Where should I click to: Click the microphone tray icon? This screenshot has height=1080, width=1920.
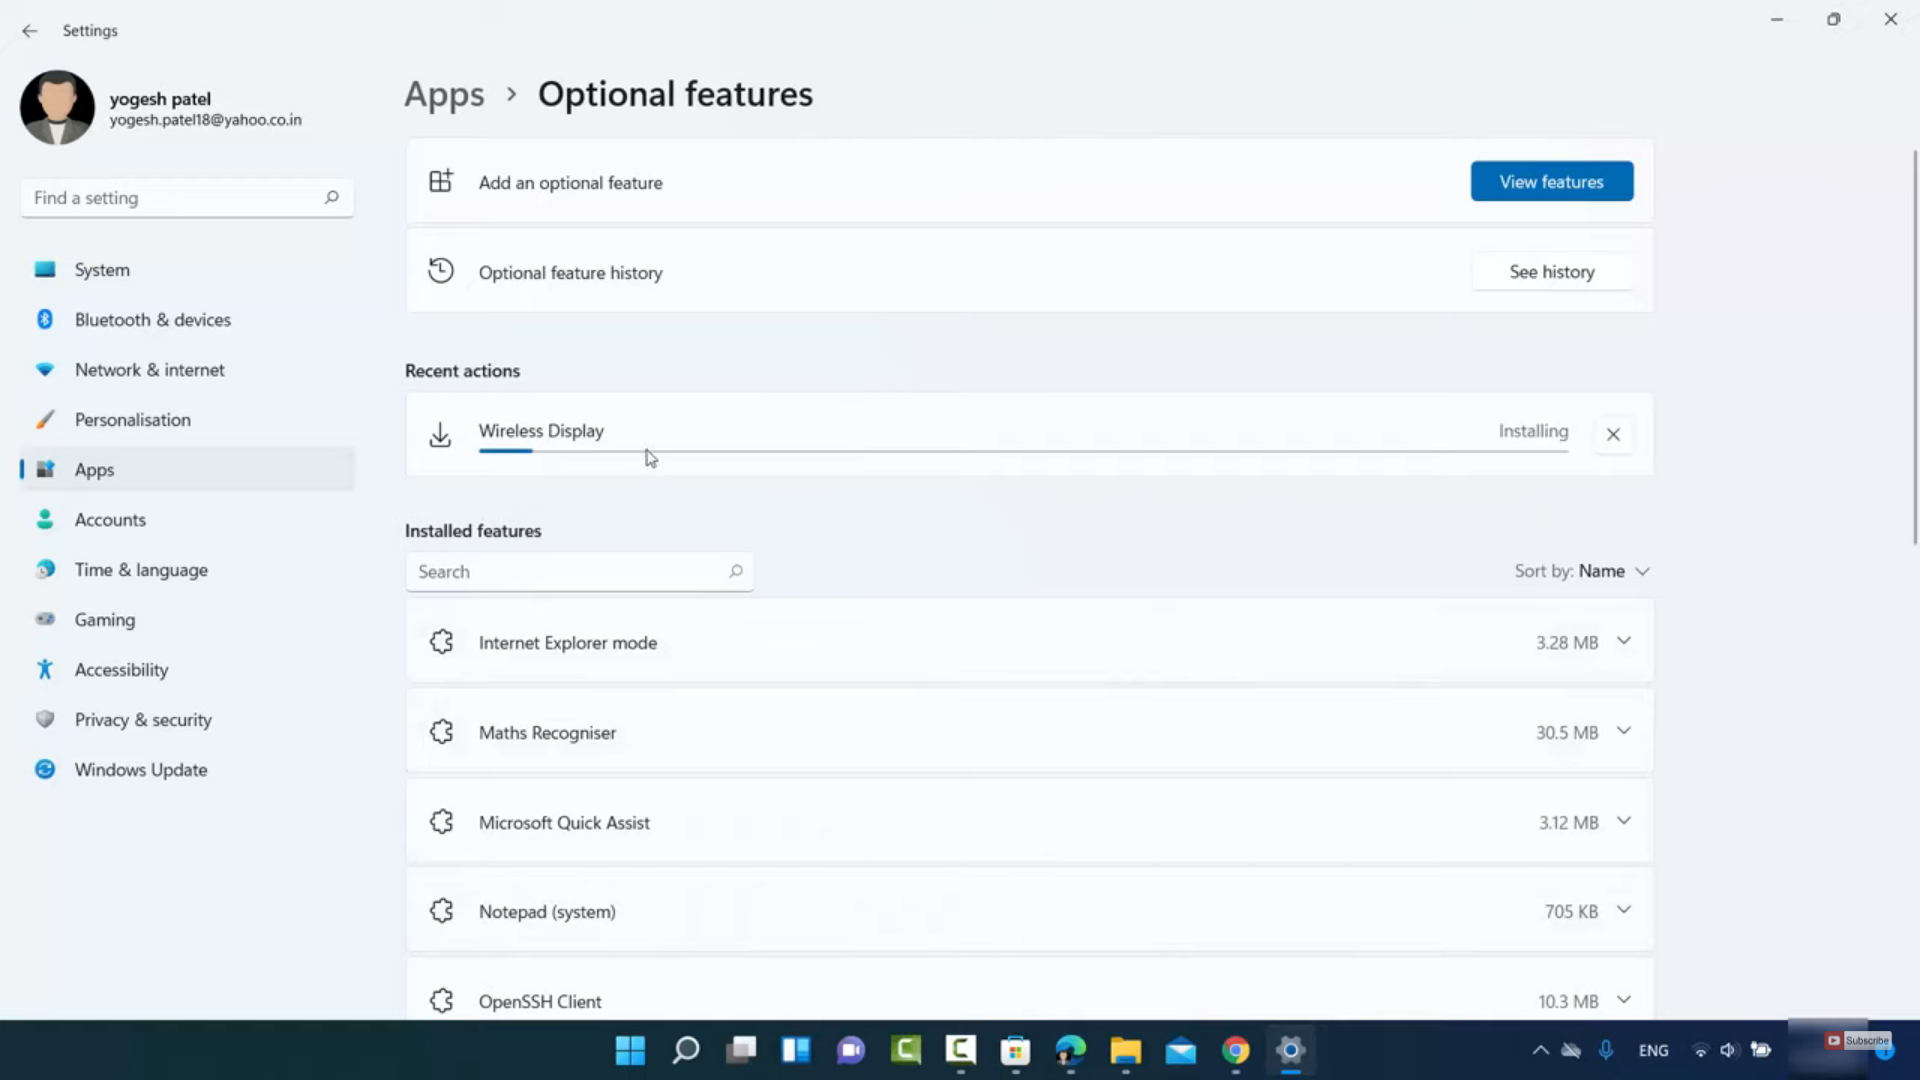[1605, 1050]
